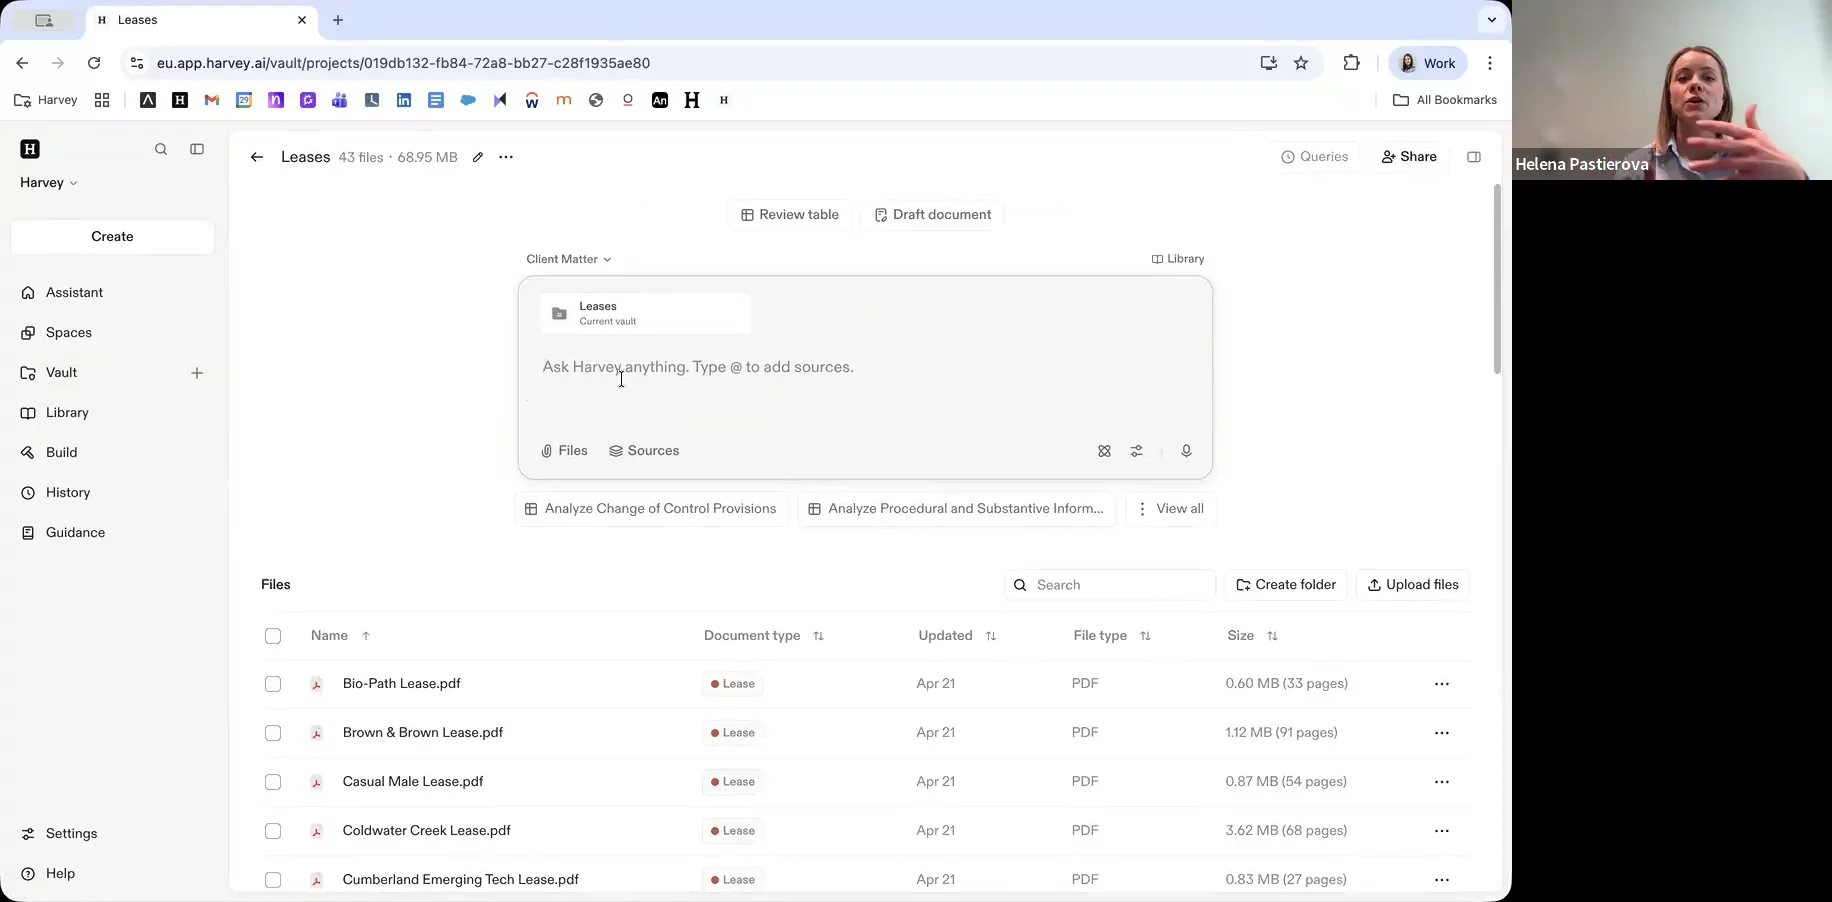Open row options for Casual Male Lease.pdf
The image size is (1832, 902).
point(1442,782)
